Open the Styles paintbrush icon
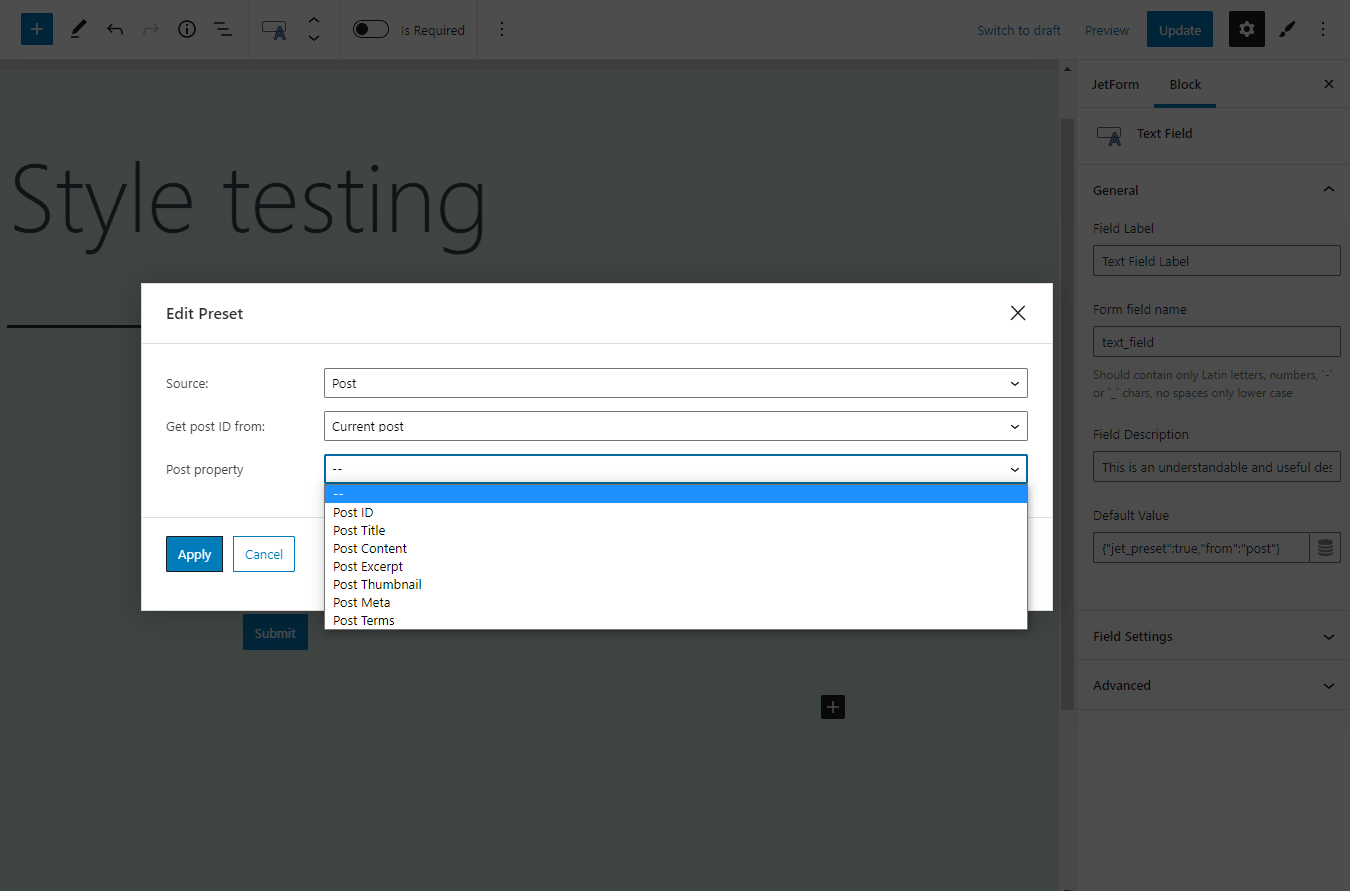The width and height of the screenshot is (1350, 891). point(1287,29)
